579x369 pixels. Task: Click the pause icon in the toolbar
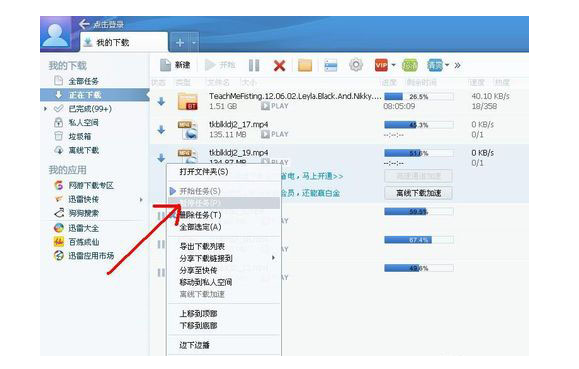[x=254, y=65]
